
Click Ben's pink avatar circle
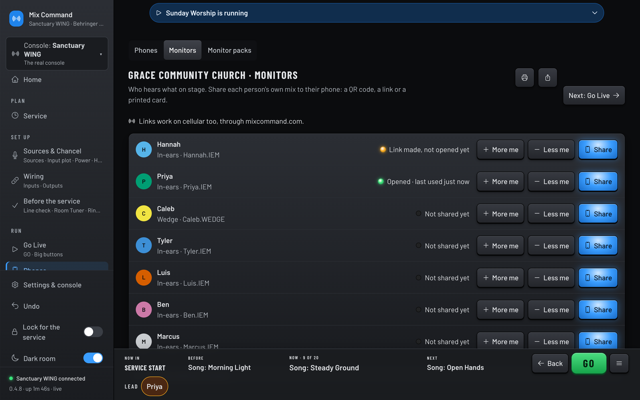pyautogui.click(x=144, y=309)
